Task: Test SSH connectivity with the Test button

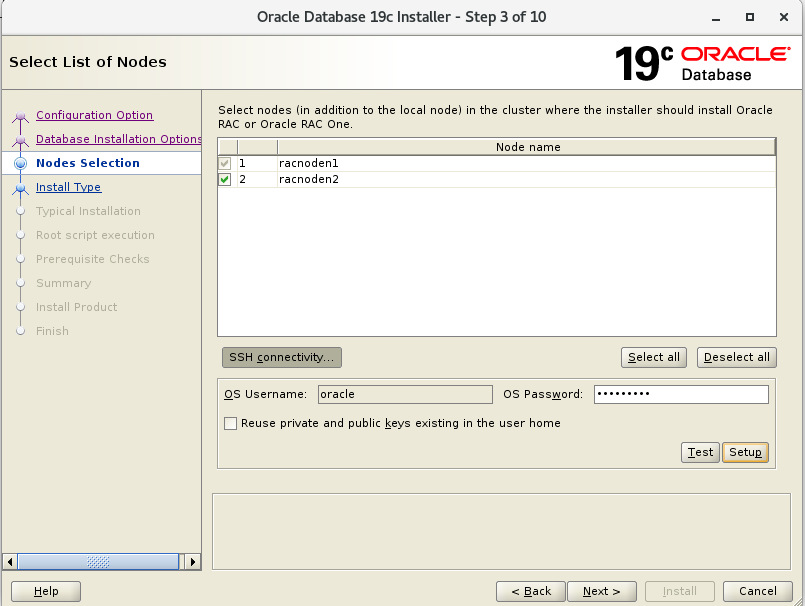Action: click(x=700, y=452)
